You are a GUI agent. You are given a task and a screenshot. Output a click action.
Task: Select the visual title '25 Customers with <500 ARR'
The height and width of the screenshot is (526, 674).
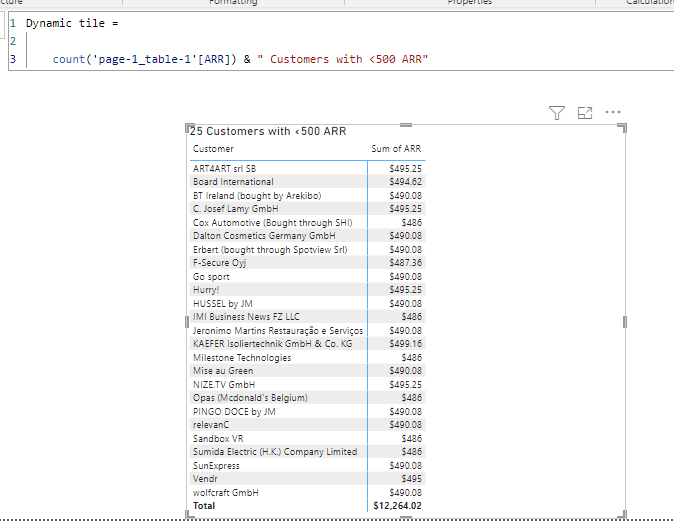tap(268, 131)
